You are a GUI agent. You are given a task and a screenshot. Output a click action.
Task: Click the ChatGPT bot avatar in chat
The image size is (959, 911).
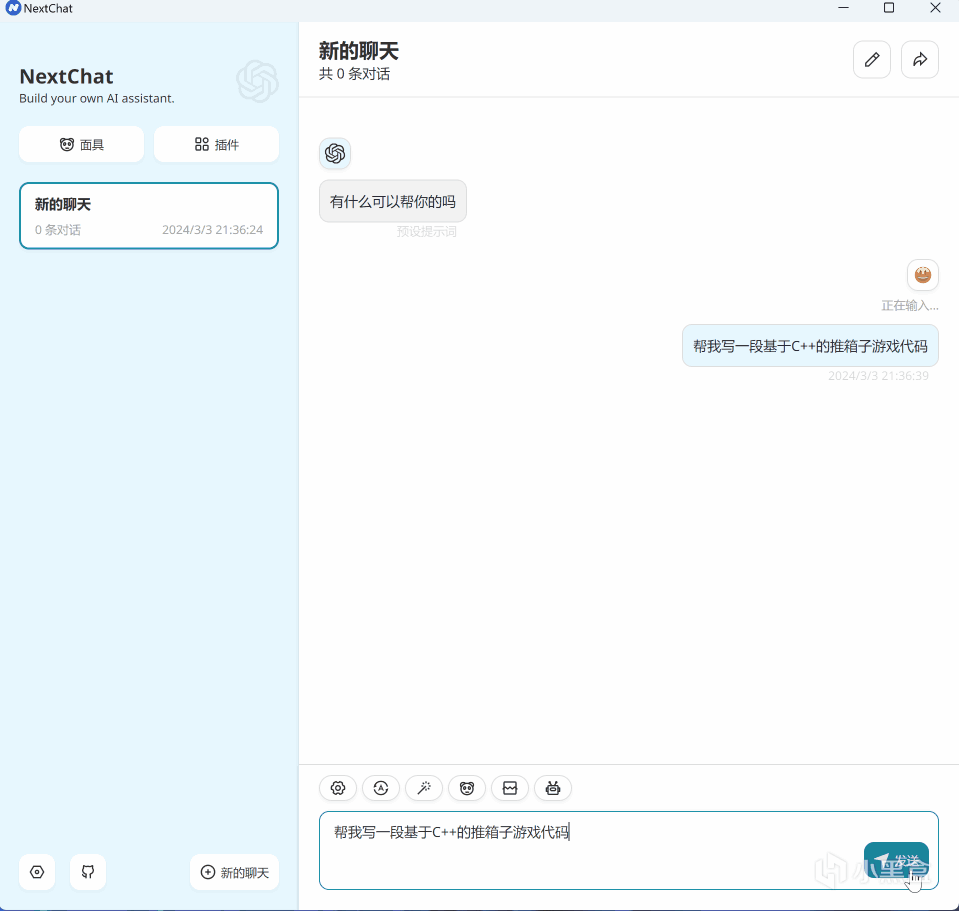335,153
